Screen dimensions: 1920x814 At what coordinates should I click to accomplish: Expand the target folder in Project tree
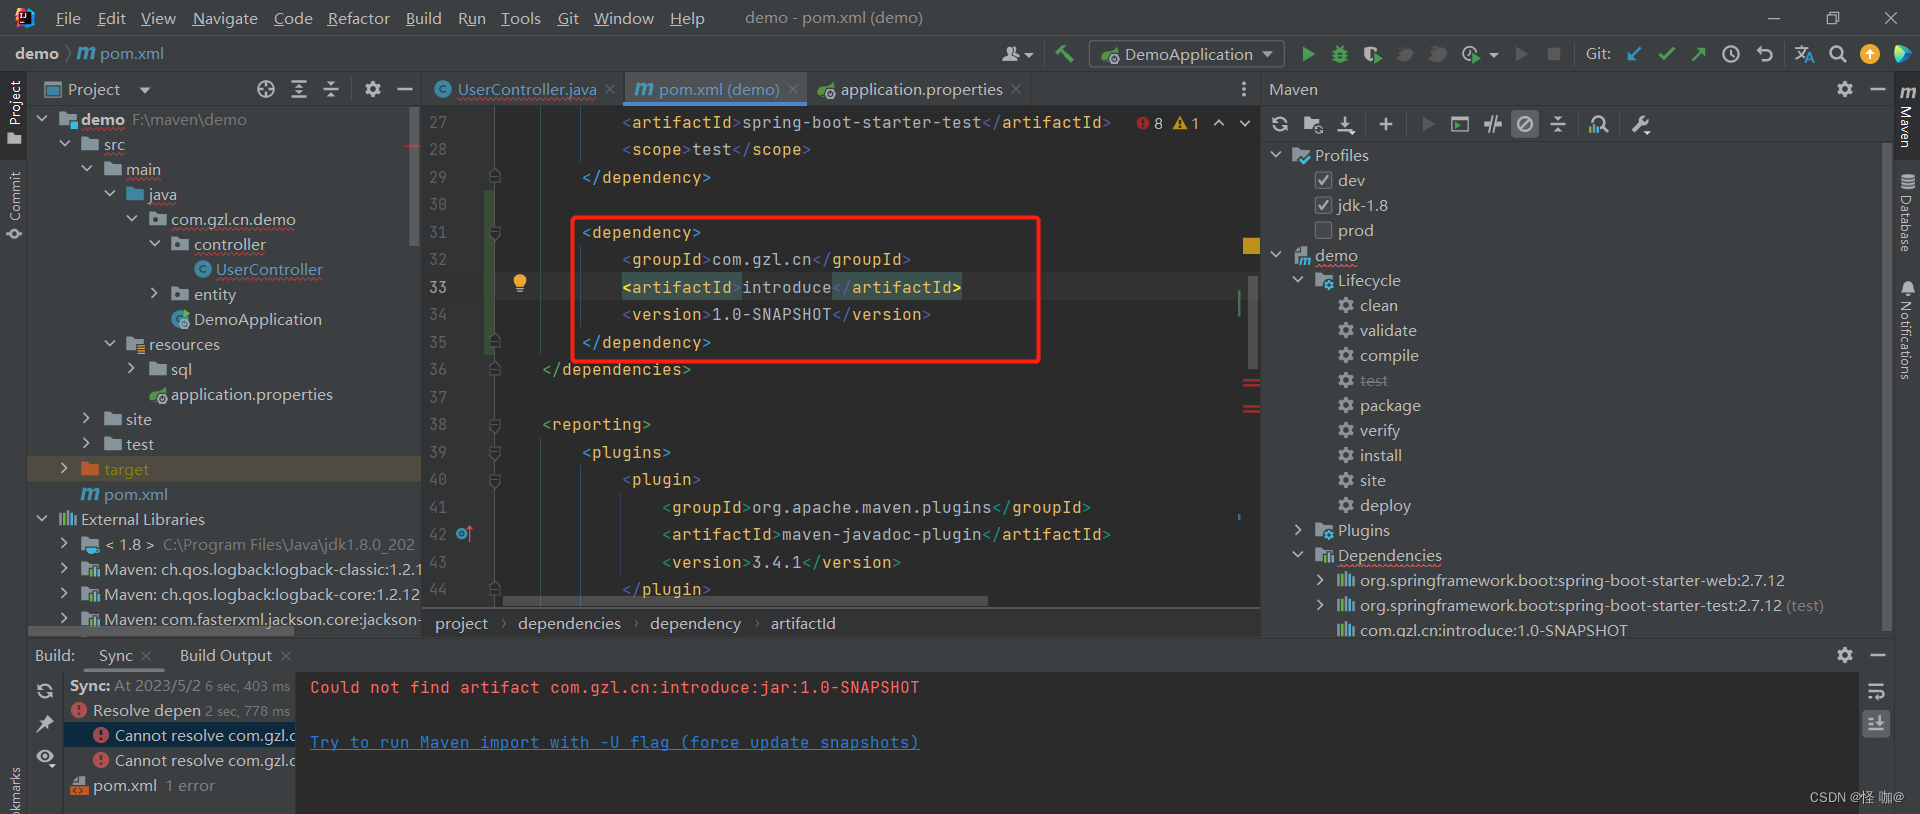pos(64,469)
